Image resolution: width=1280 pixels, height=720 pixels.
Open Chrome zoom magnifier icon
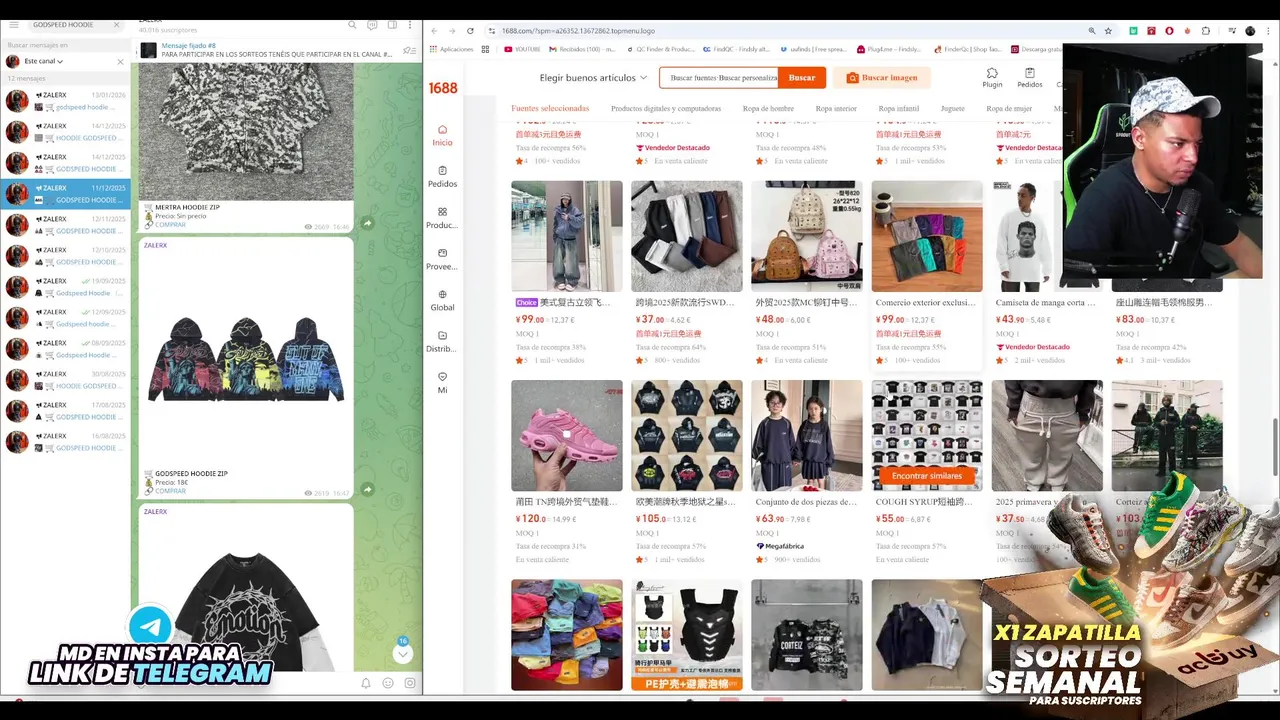point(1091,31)
